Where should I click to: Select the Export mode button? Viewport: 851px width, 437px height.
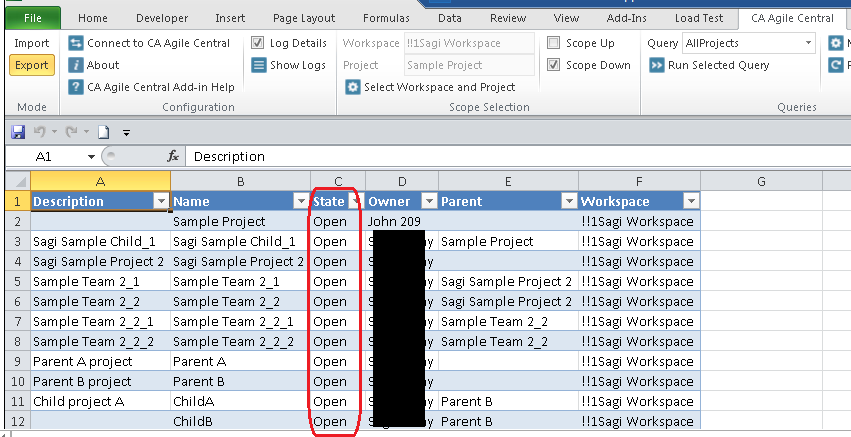coord(32,65)
